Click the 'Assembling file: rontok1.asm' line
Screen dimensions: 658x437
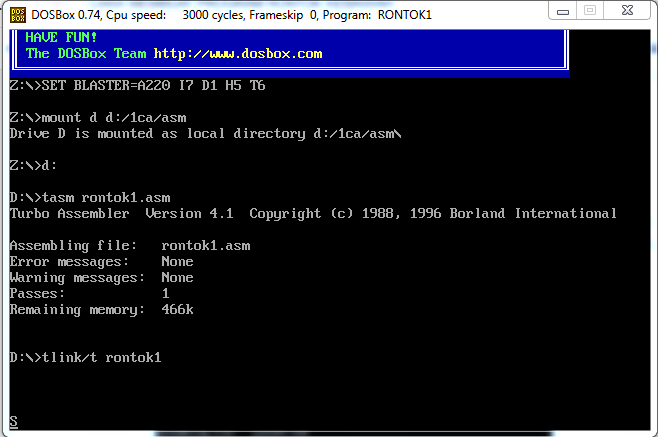click(x=130, y=246)
